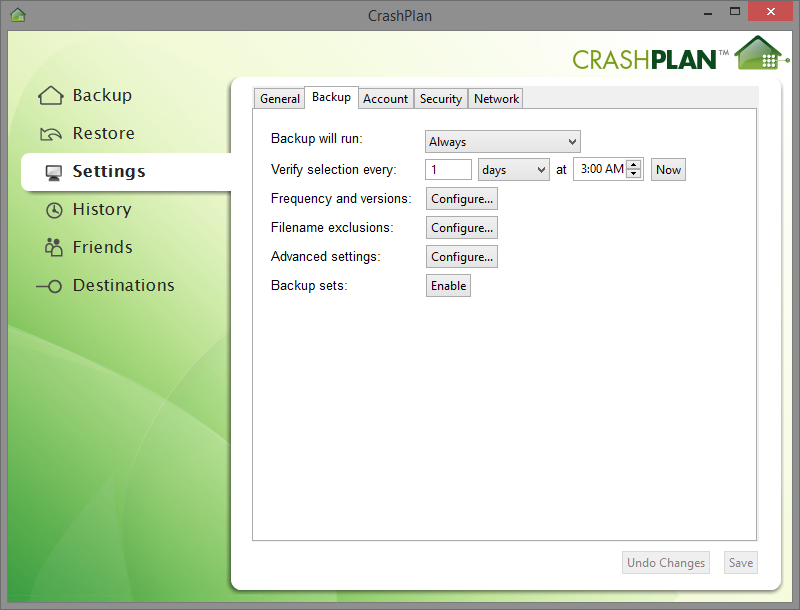Go to History in the sidebar
The image size is (800, 610).
click(x=102, y=209)
